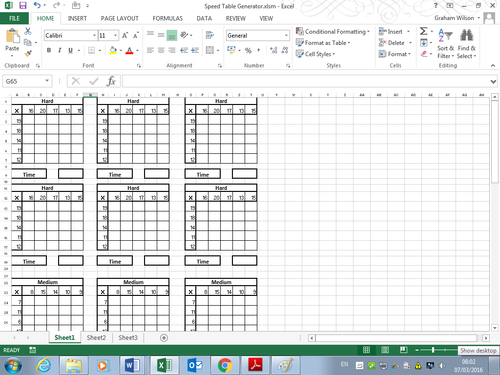Open the PAGE LAYOUT ribbon tab
This screenshot has width=500, height=375.
pyautogui.click(x=119, y=18)
